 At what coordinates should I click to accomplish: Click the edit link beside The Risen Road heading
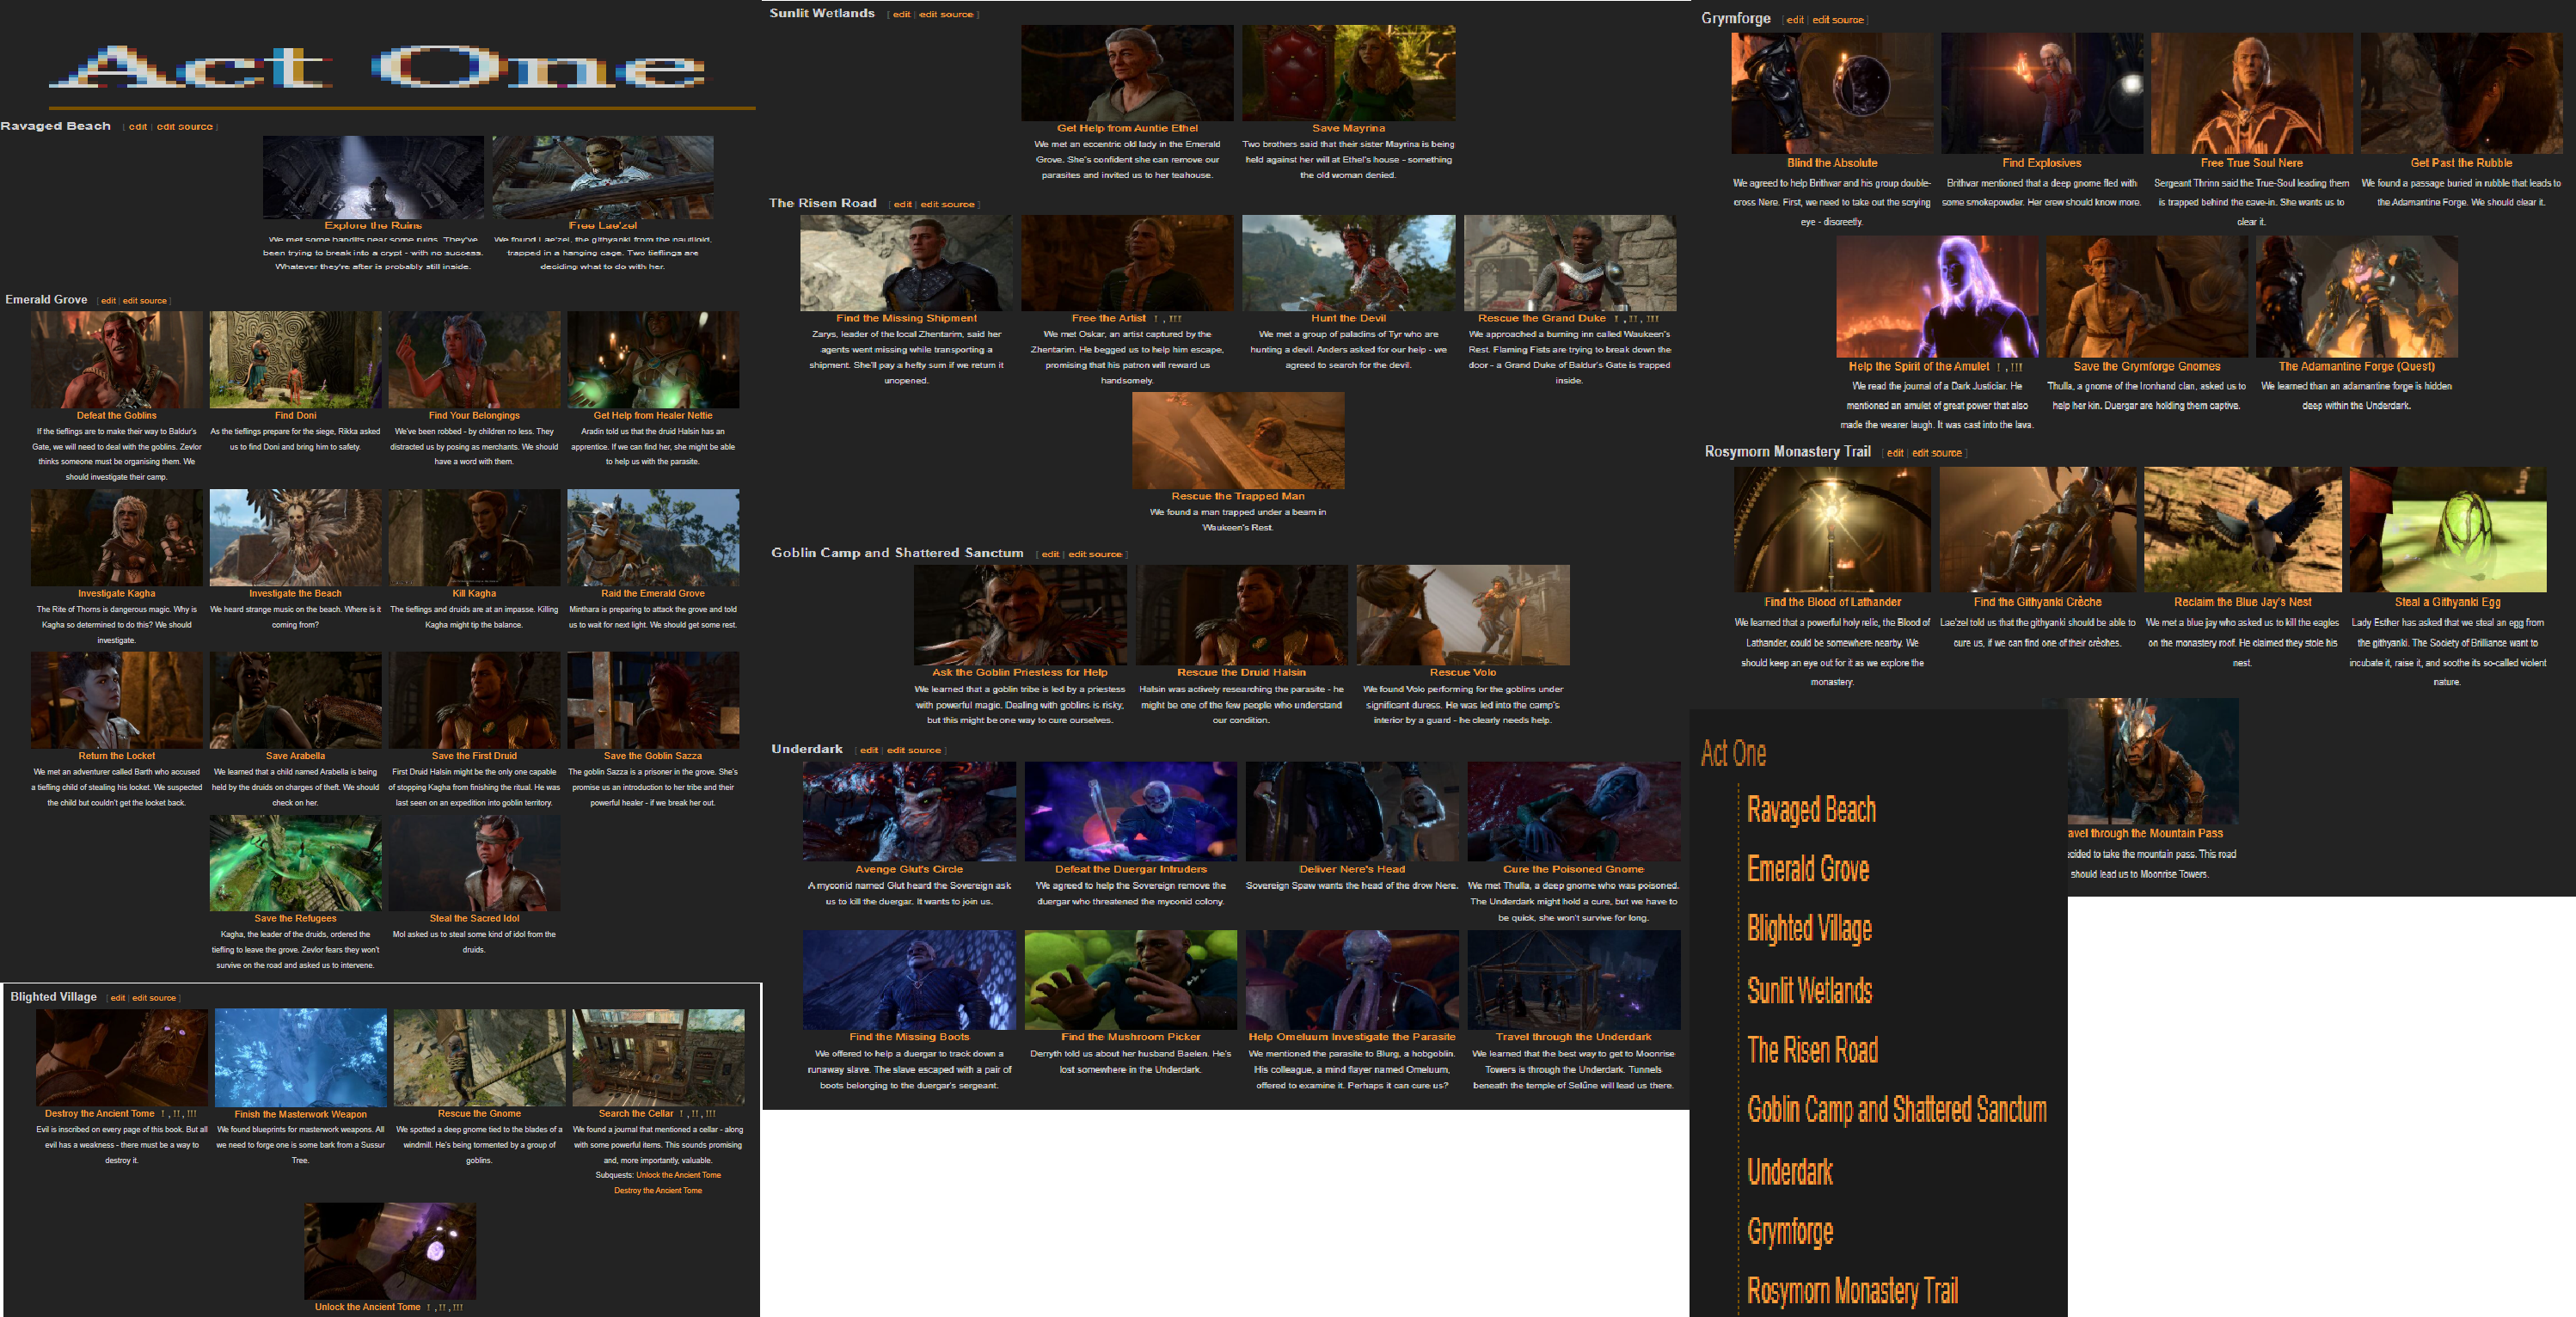tap(903, 205)
